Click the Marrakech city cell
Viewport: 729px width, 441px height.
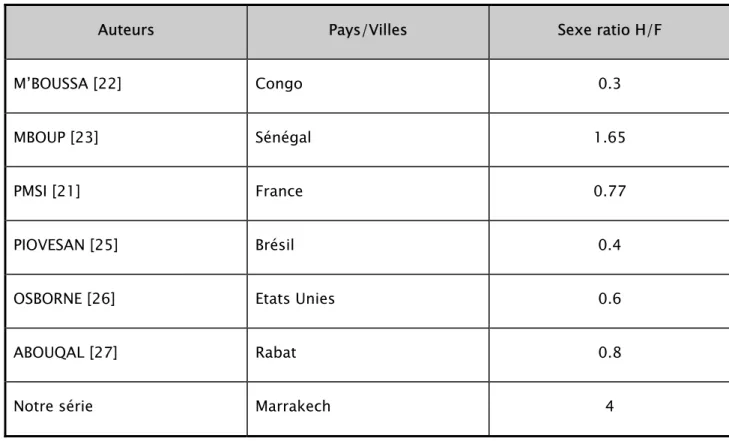point(368,409)
